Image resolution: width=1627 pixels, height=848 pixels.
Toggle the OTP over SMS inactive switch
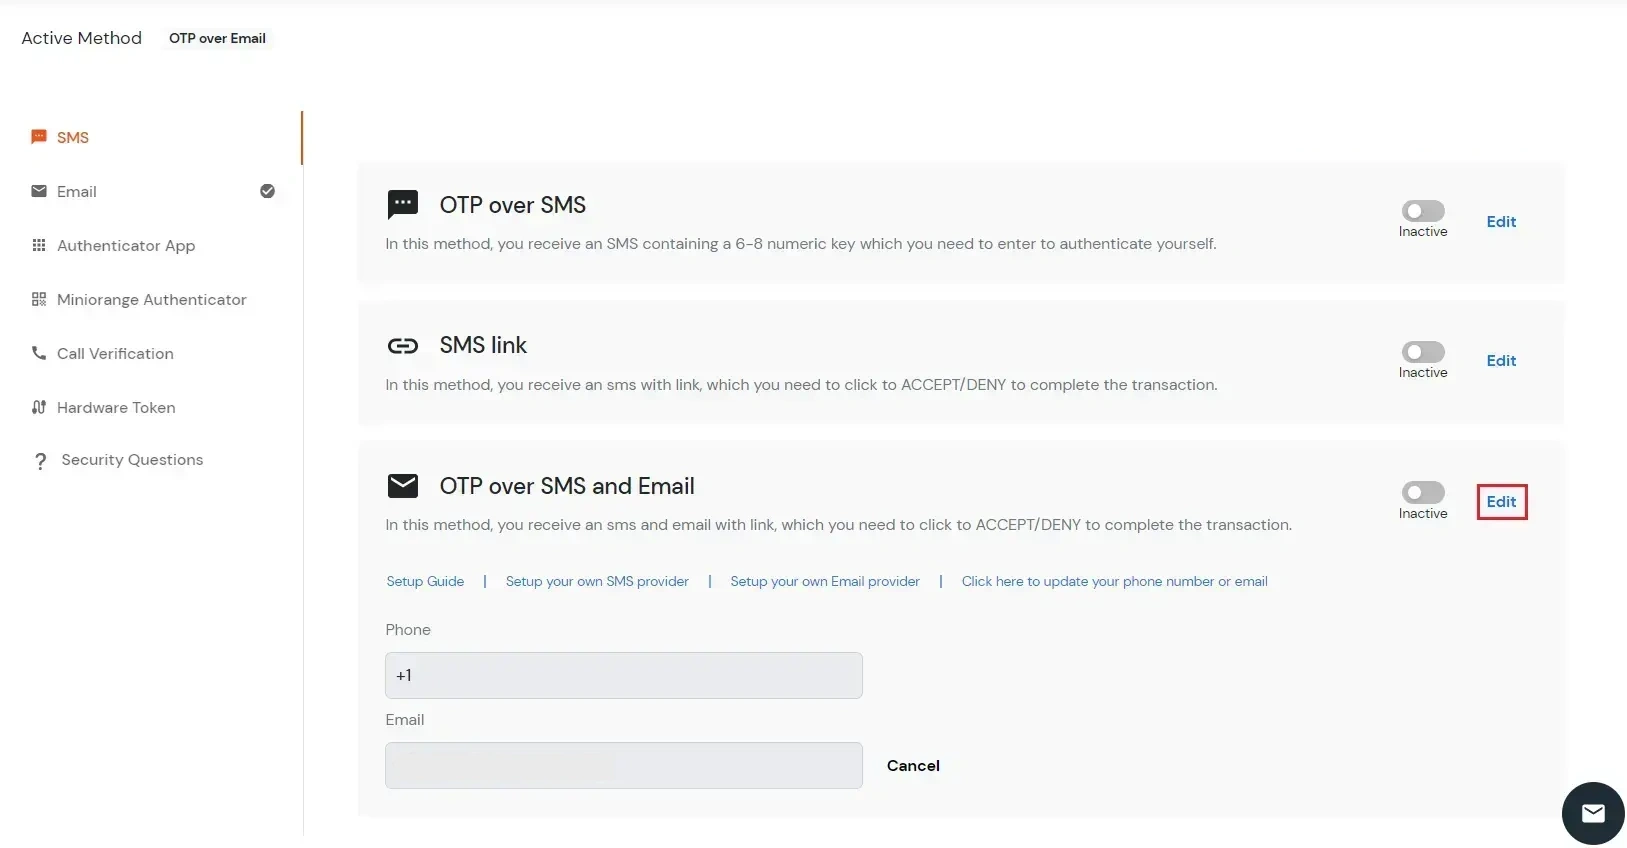[x=1424, y=210]
